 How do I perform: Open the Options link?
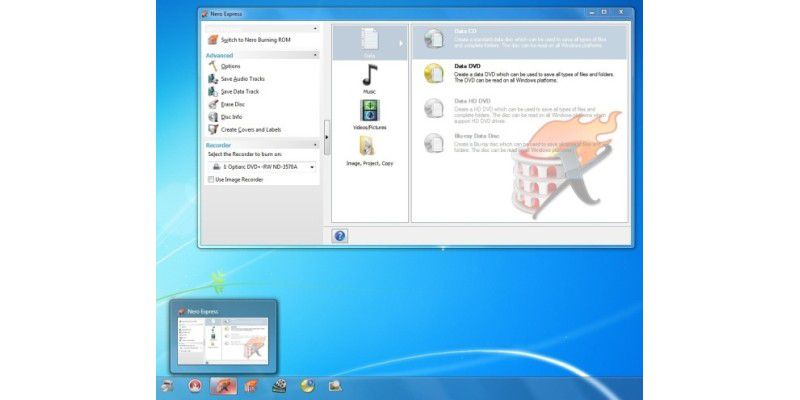pos(231,66)
